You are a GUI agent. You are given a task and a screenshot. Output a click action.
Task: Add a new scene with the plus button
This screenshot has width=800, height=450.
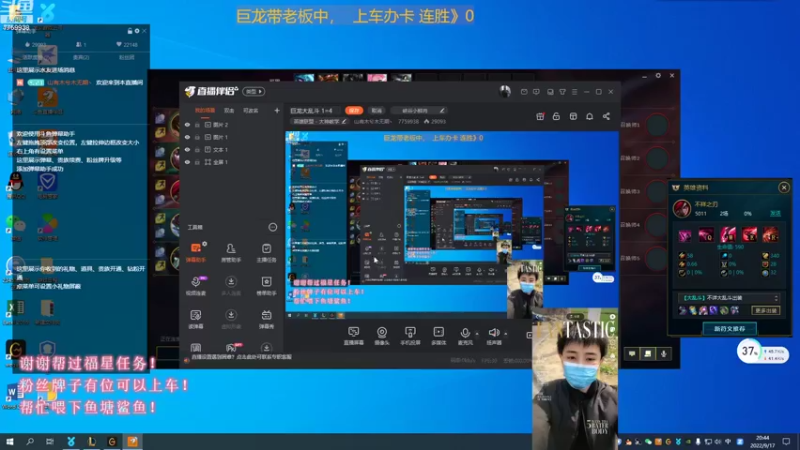[277, 110]
